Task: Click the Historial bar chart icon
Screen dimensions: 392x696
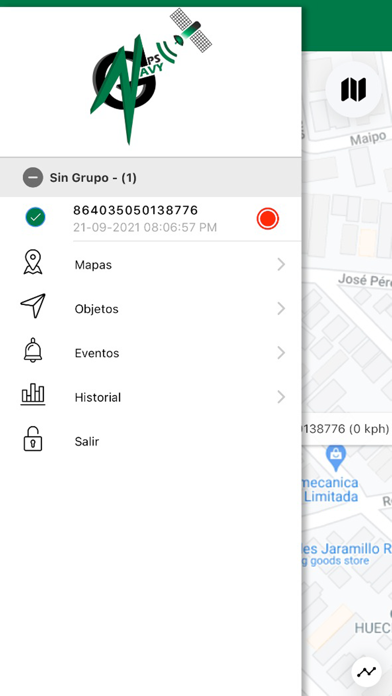Action: tap(33, 394)
